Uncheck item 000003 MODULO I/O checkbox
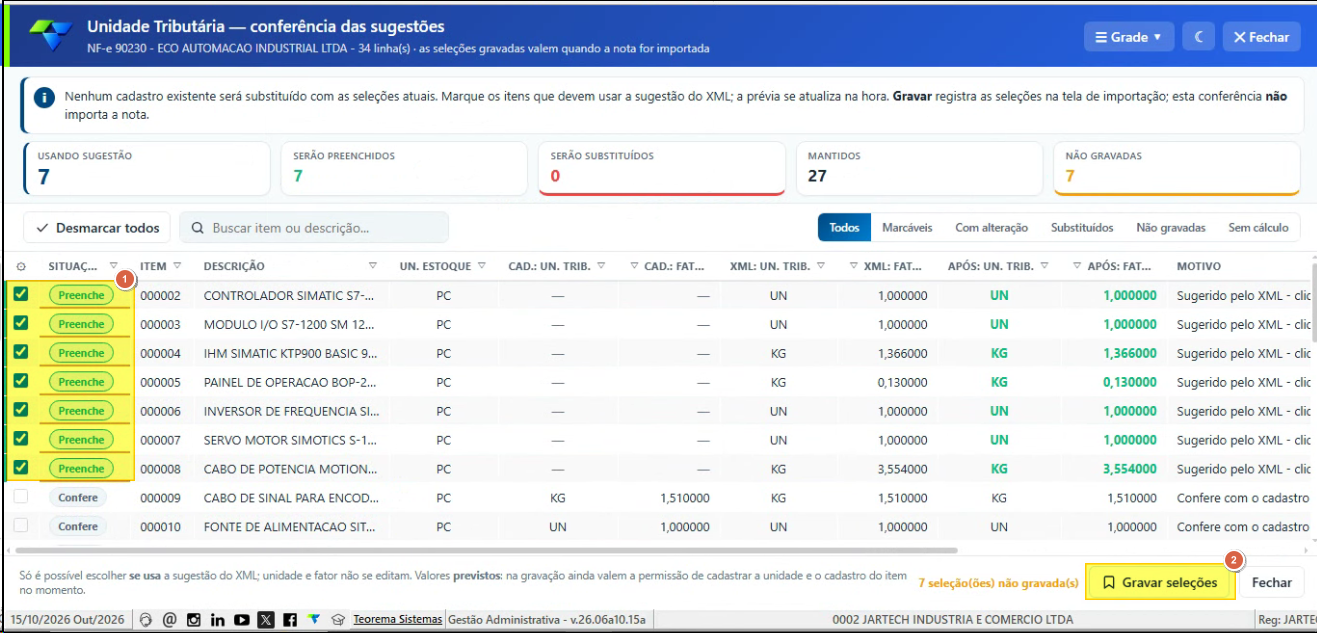 pos(21,323)
